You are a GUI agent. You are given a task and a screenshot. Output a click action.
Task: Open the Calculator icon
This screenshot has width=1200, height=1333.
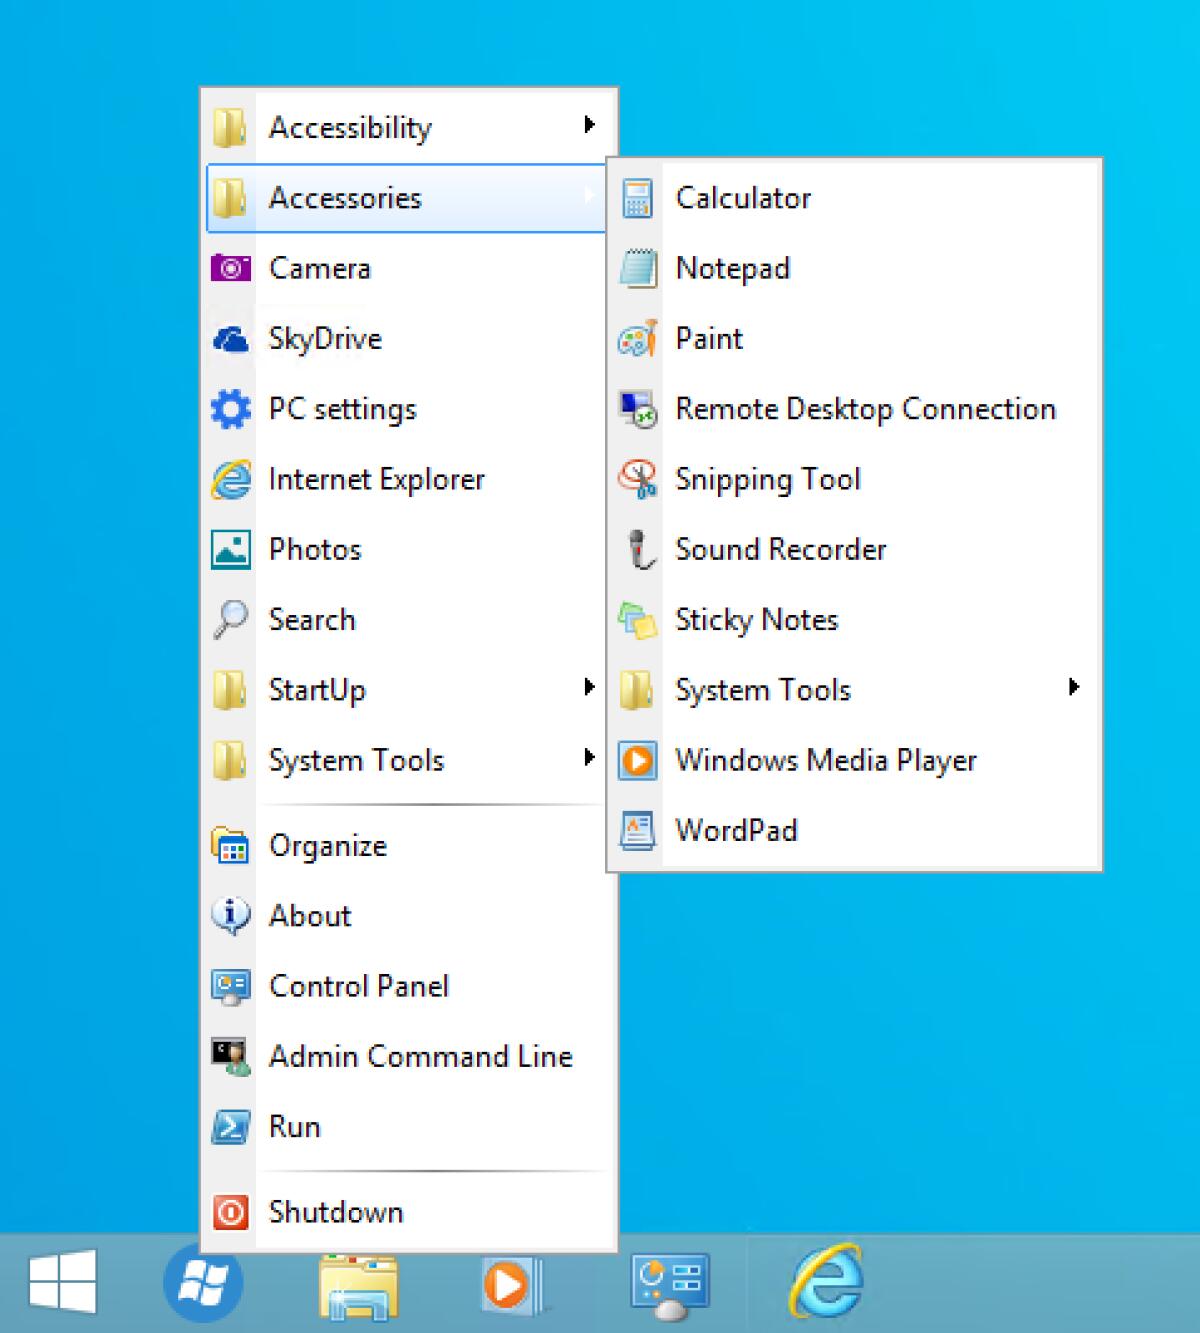click(x=743, y=198)
